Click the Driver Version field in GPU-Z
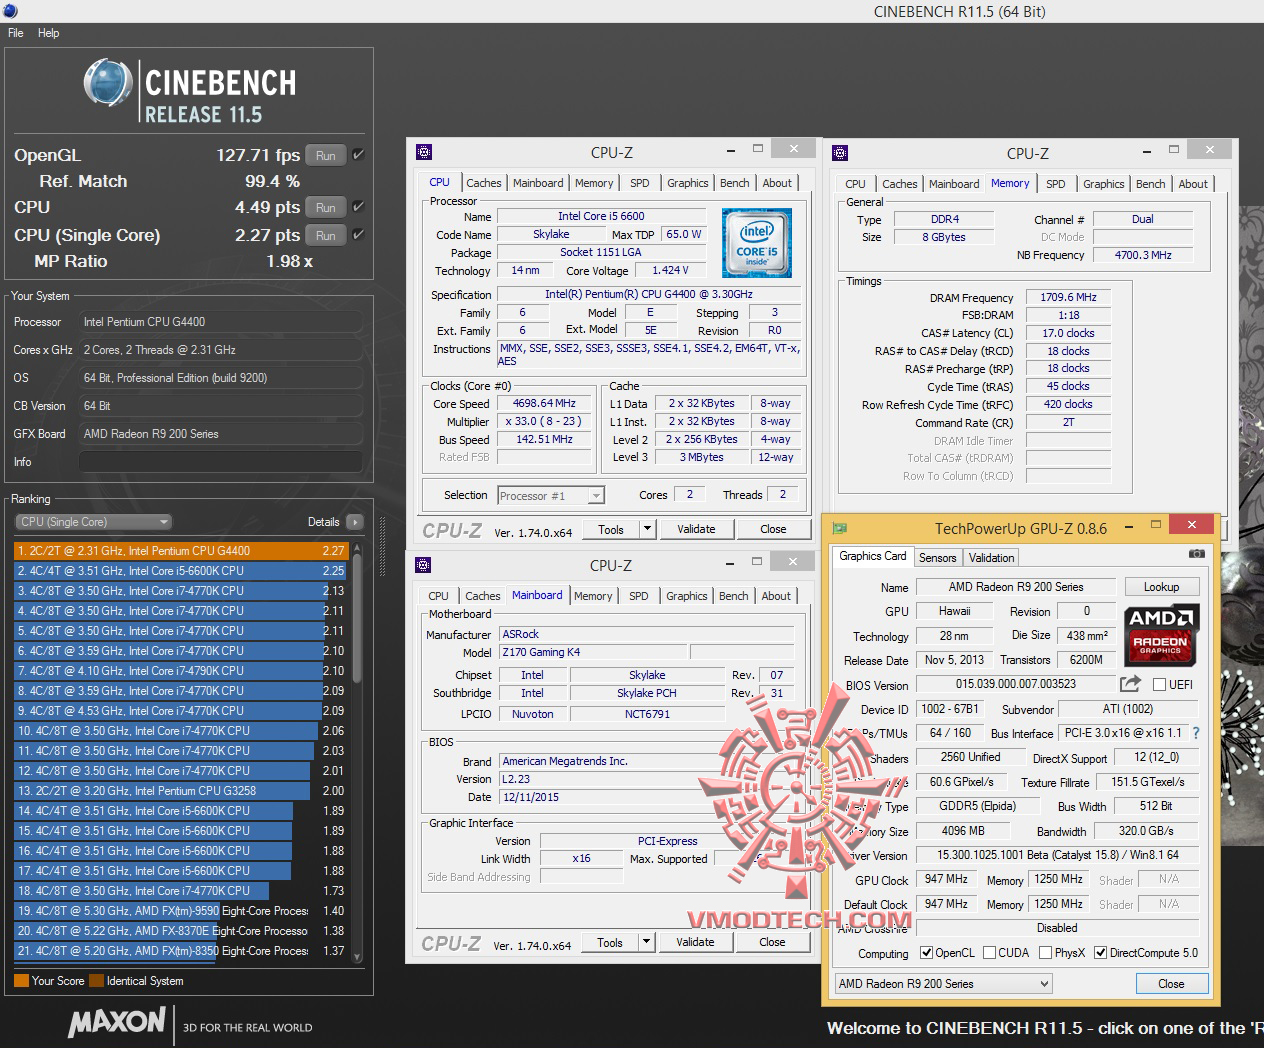Screen dimensions: 1264x1048 (x=1057, y=855)
